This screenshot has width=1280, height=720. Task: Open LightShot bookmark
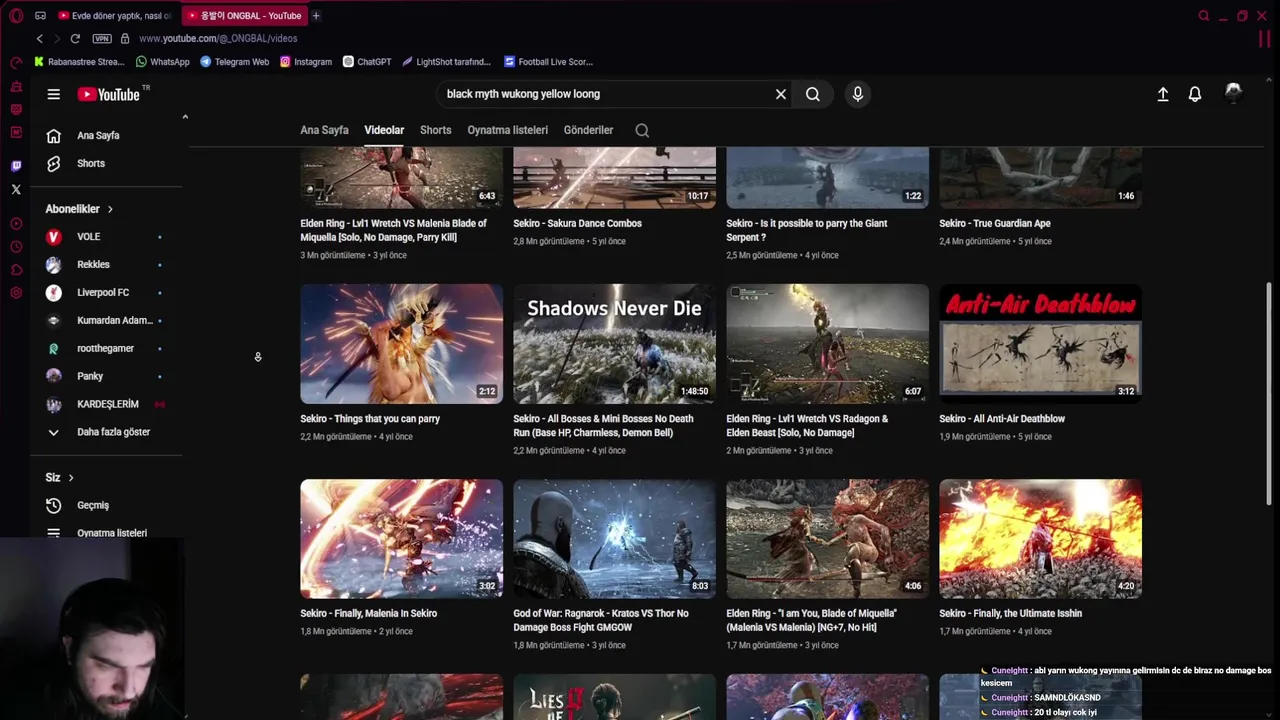click(x=446, y=62)
